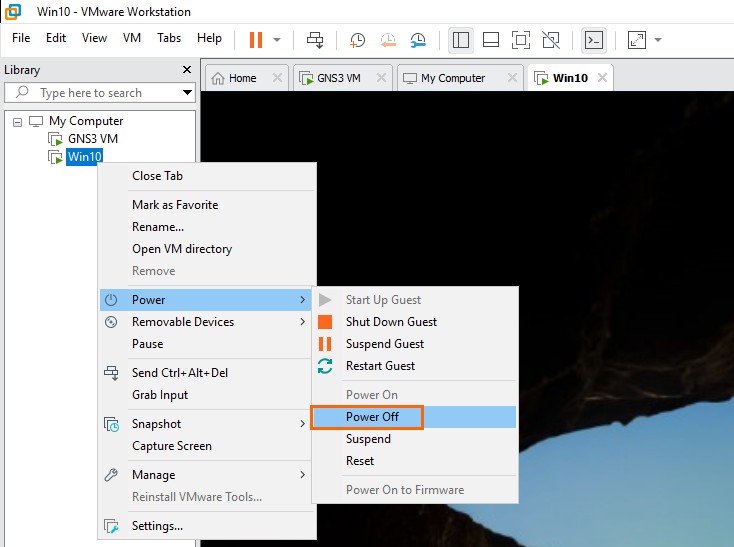
Task: Open the power options dropdown arrow
Action: point(277,40)
